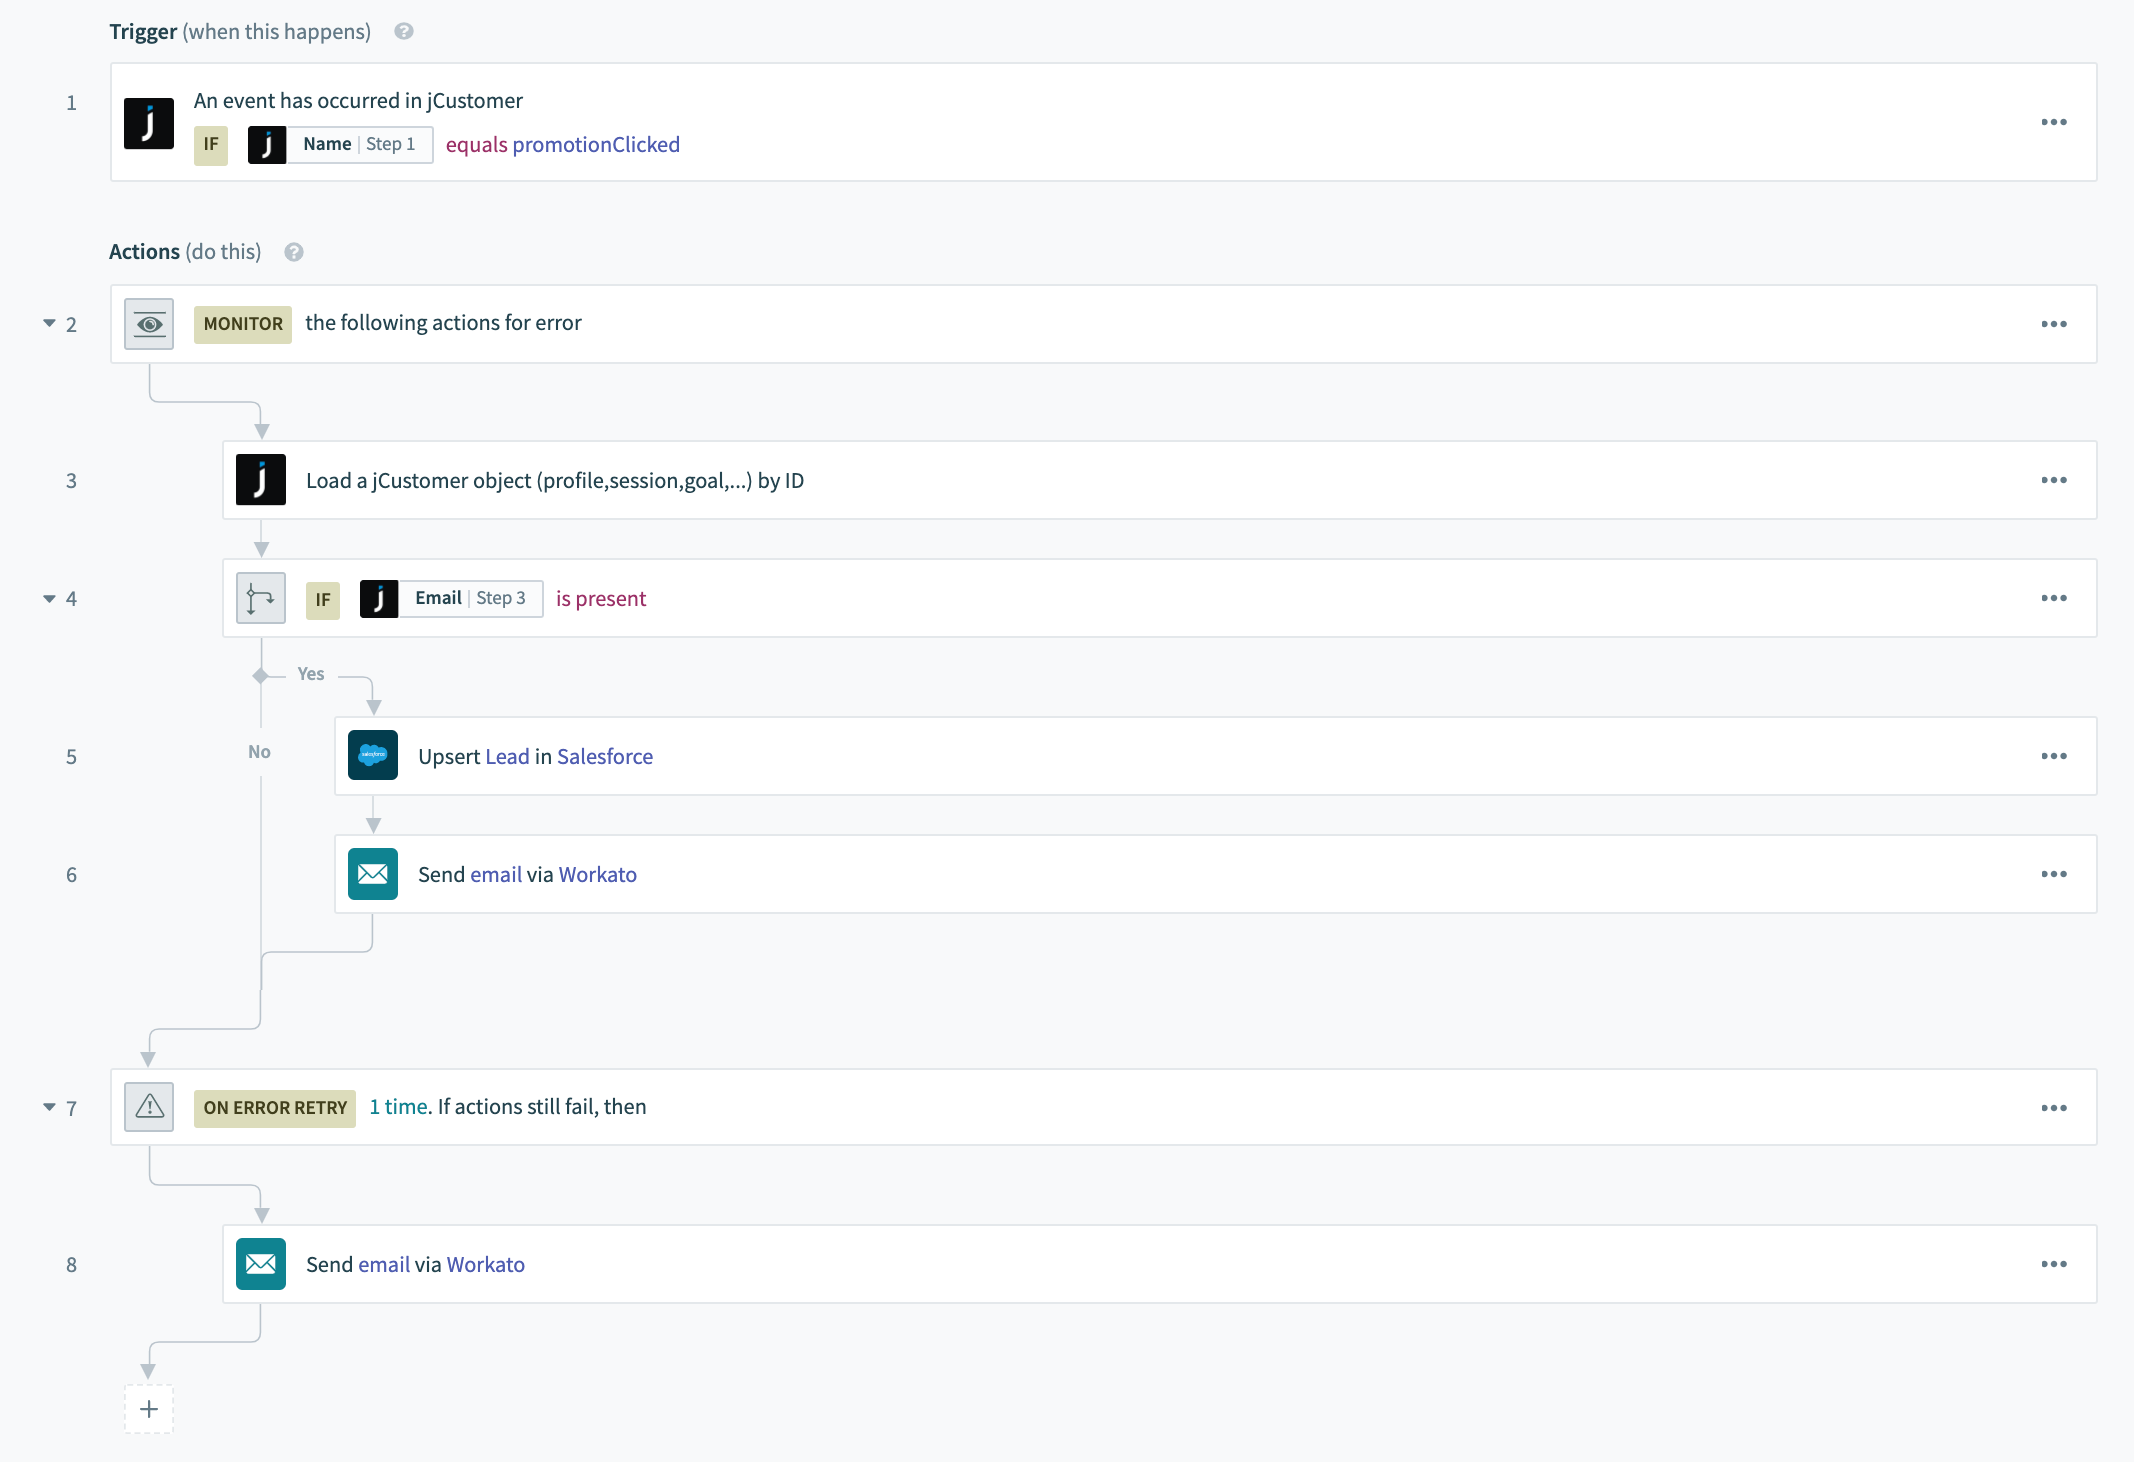Select 'Load a jCustomer object' step text
This screenshot has height=1462, width=2134.
pyautogui.click(x=555, y=481)
